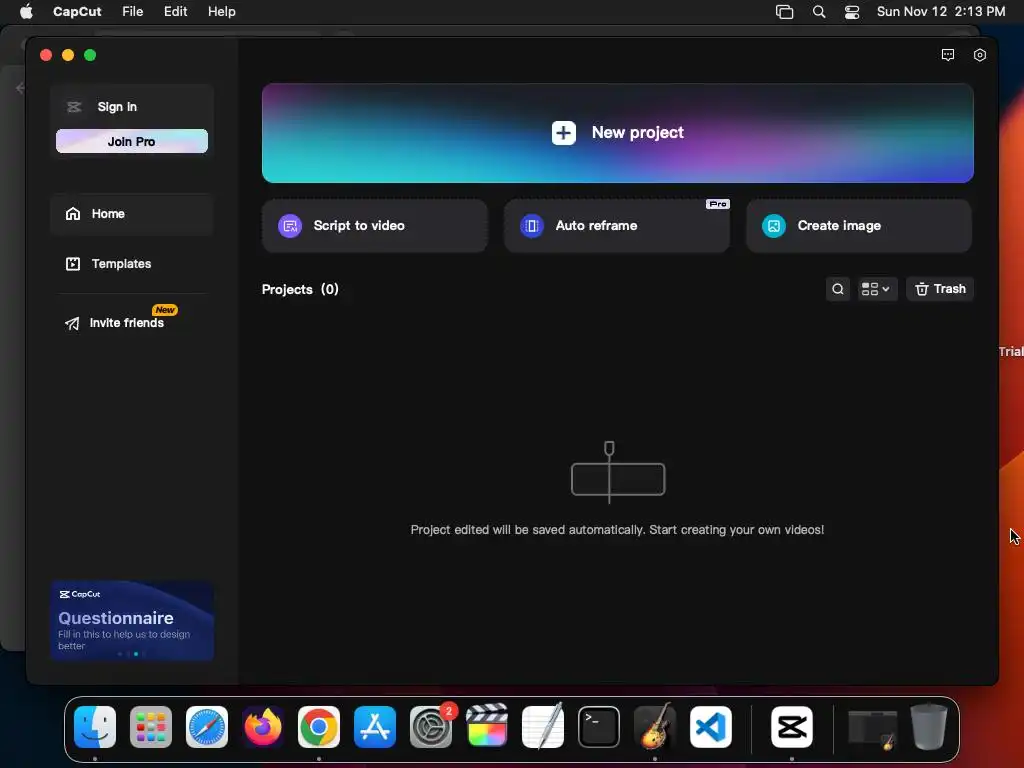Launch GarageBand from the dock

pos(654,726)
